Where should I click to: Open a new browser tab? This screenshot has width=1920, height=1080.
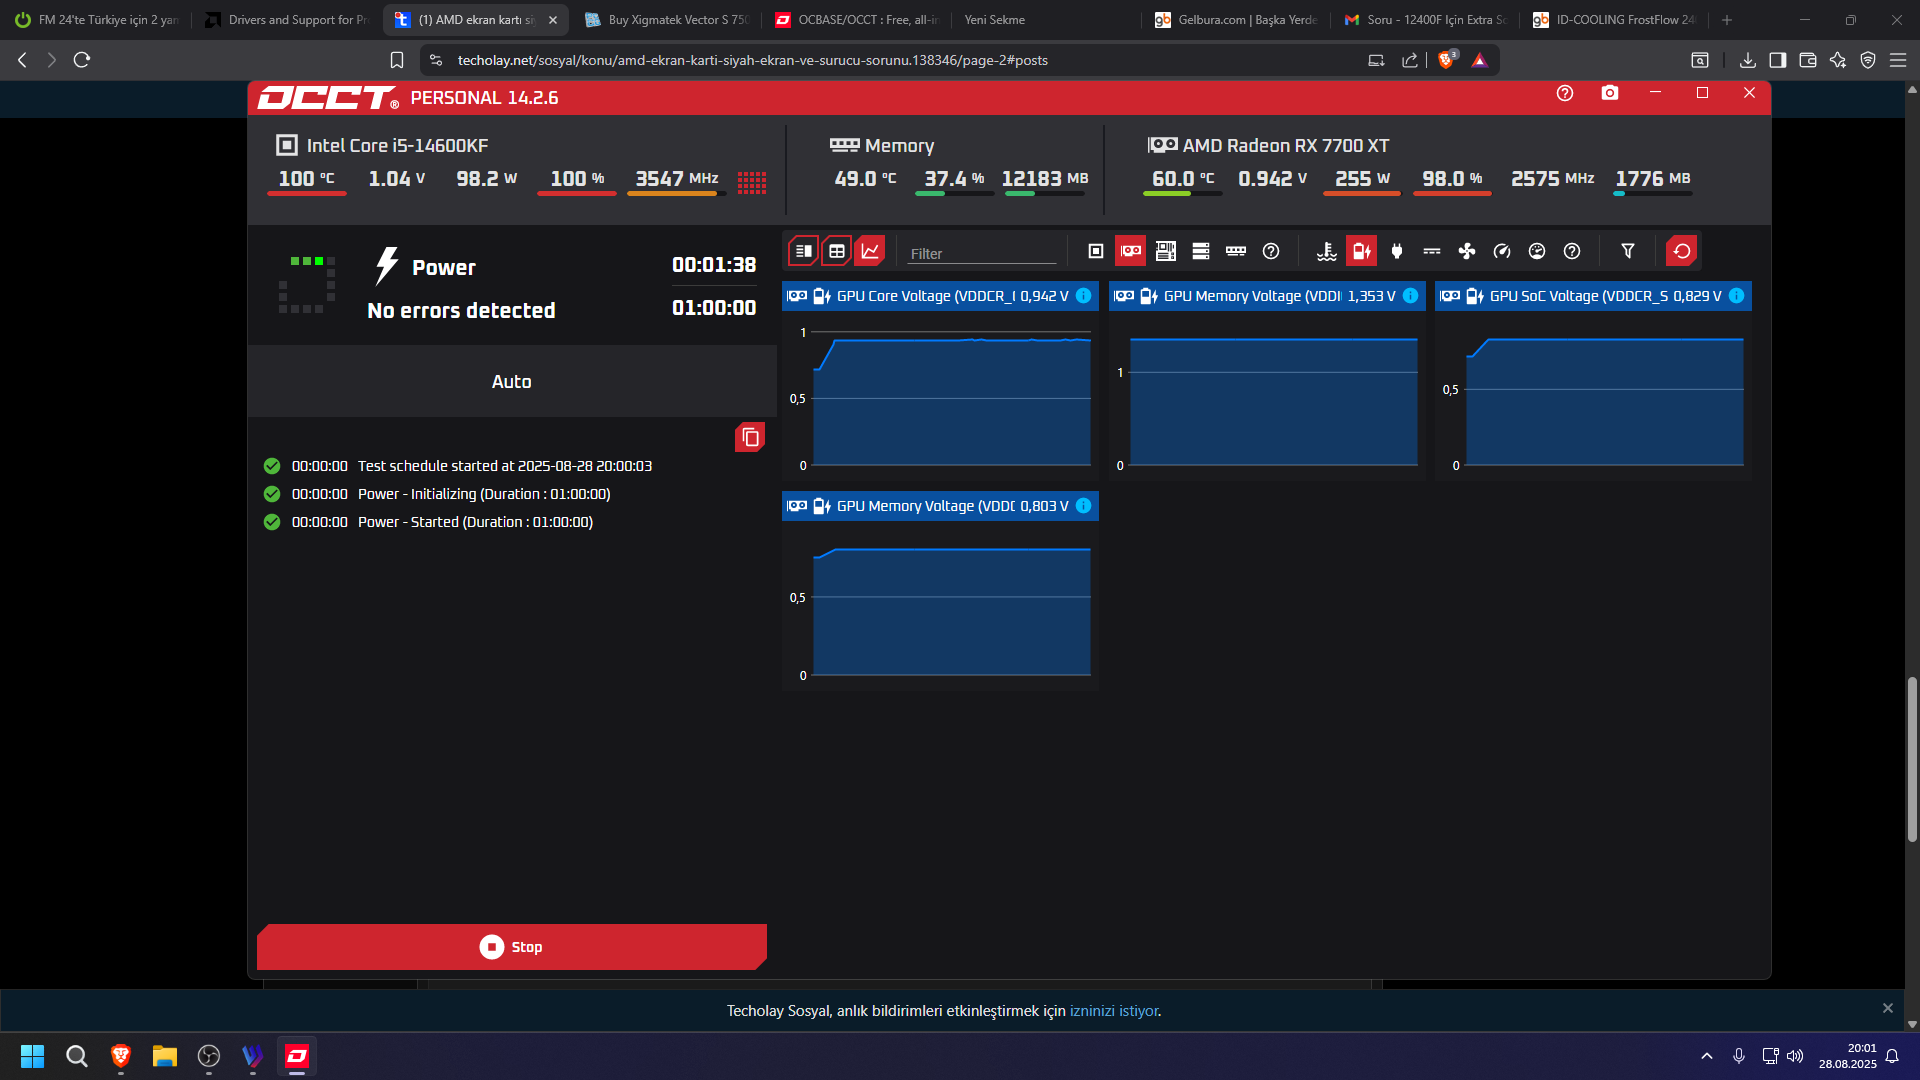[1727, 20]
